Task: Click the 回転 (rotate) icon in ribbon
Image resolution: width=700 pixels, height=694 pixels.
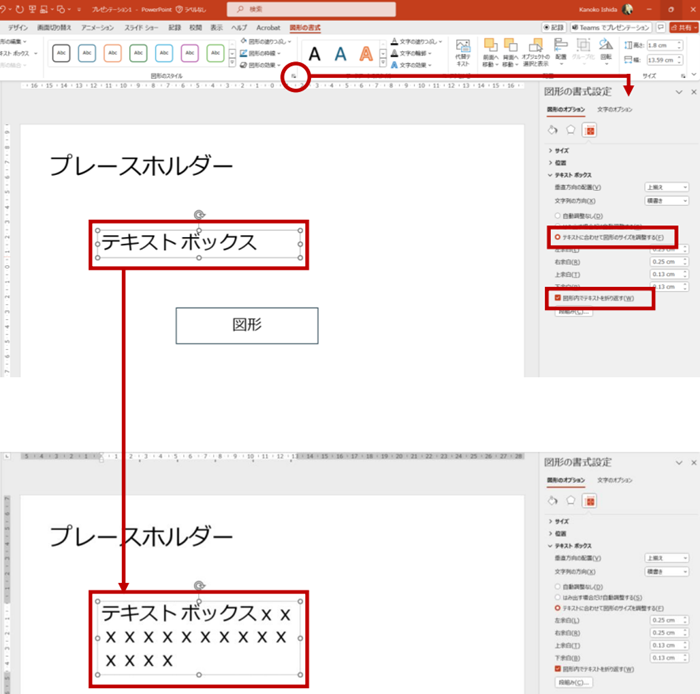Action: click(x=607, y=51)
